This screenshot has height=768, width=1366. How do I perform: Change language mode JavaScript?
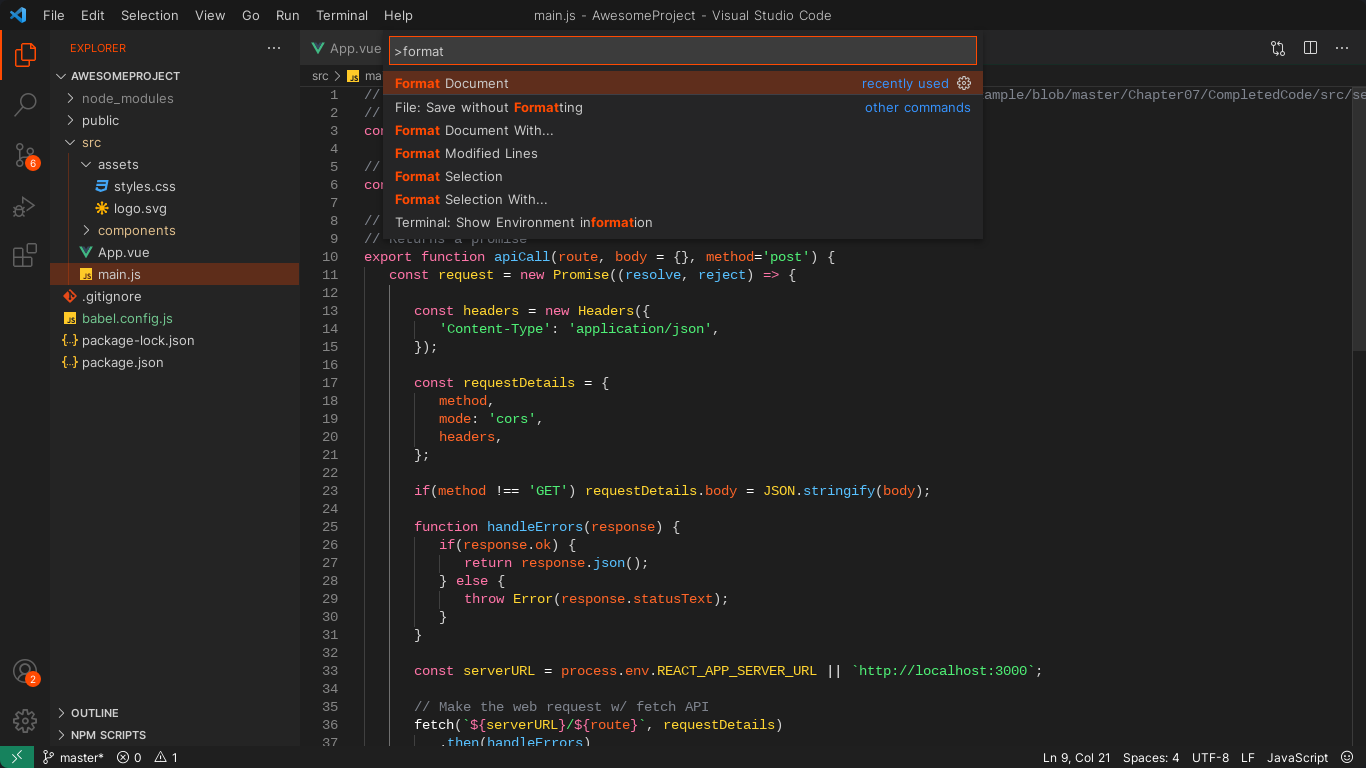pyautogui.click(x=1297, y=757)
